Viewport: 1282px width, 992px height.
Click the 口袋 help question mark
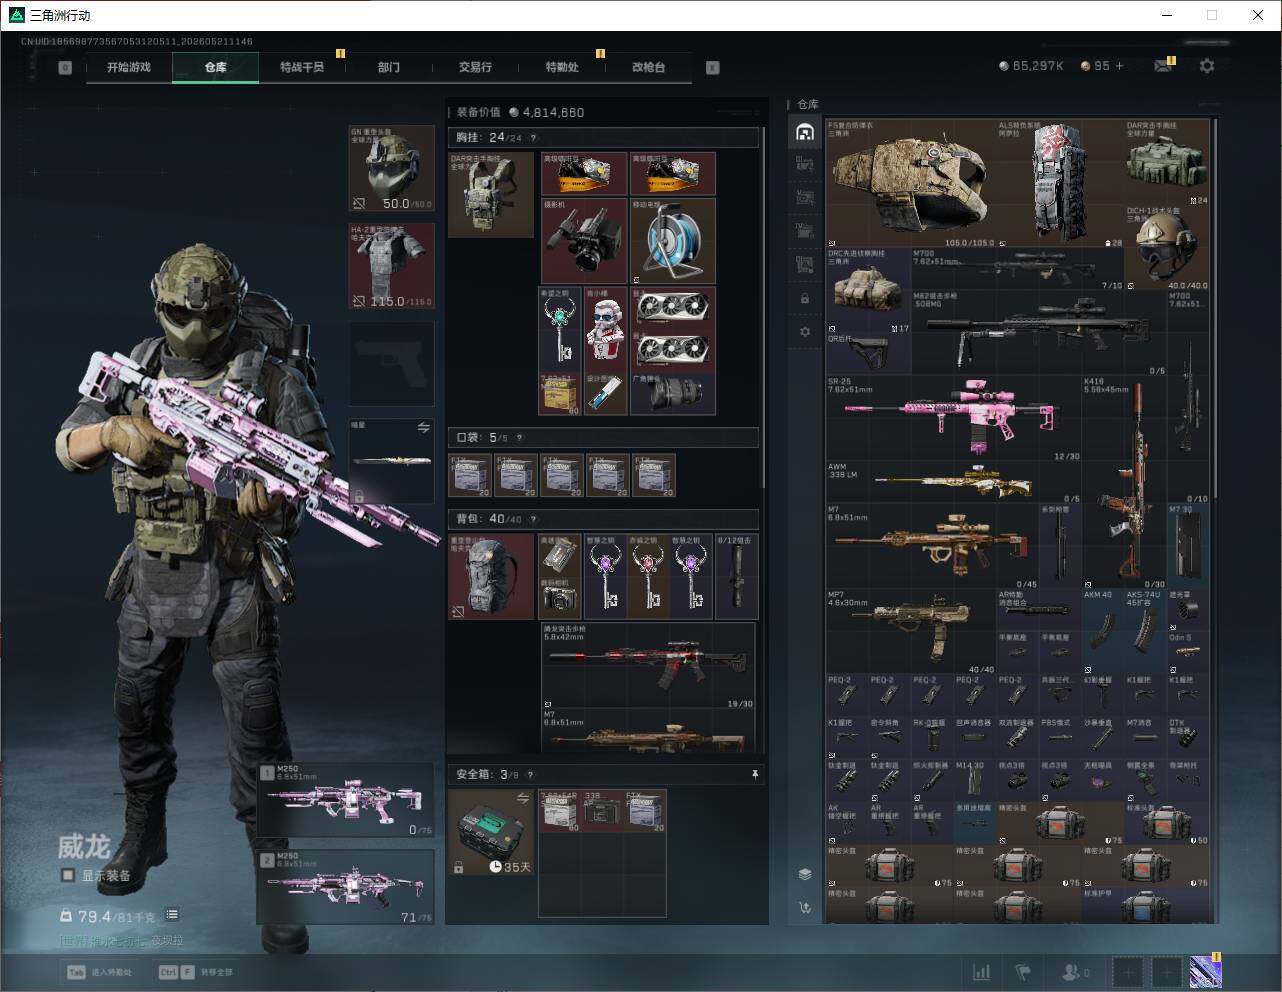pos(519,438)
